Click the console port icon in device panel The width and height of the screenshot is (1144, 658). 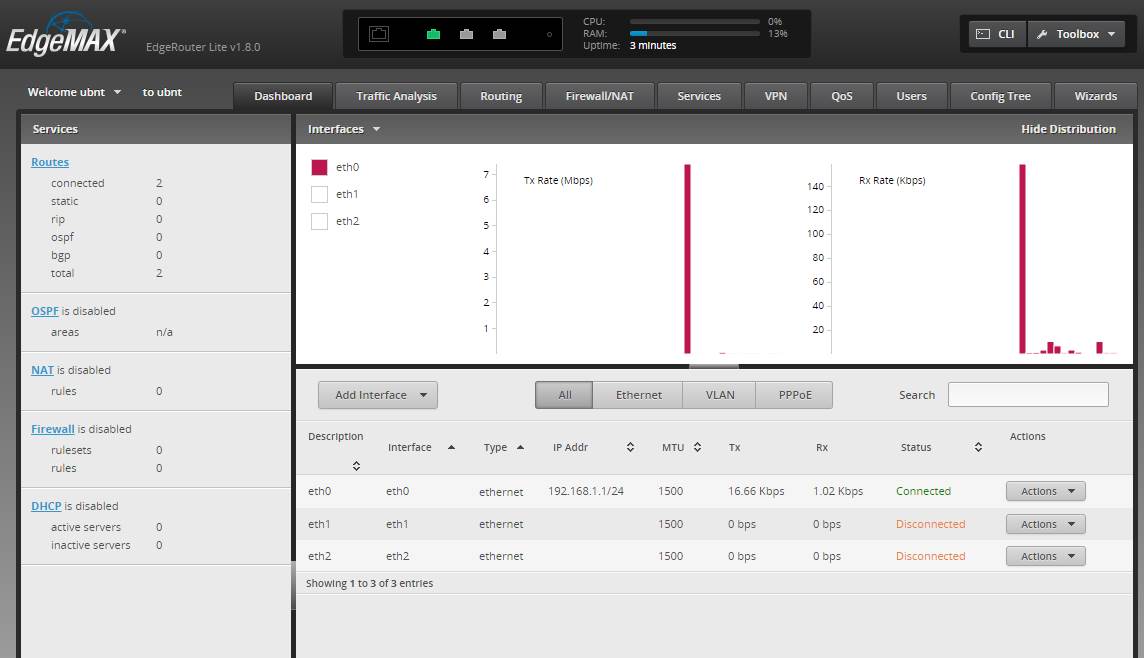point(379,34)
